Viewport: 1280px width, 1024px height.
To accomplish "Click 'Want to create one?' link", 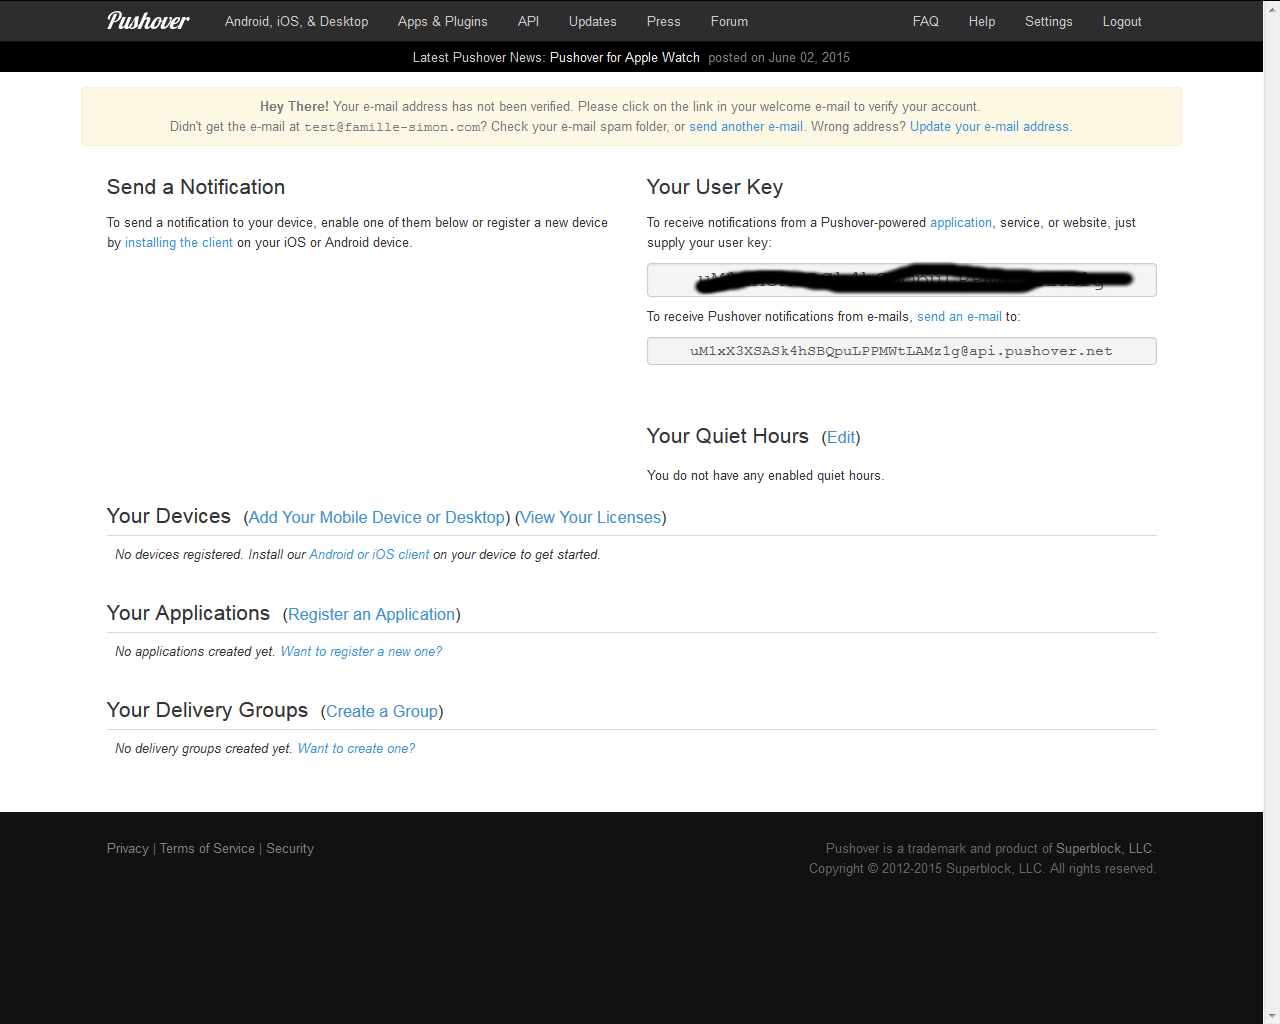I will [356, 749].
